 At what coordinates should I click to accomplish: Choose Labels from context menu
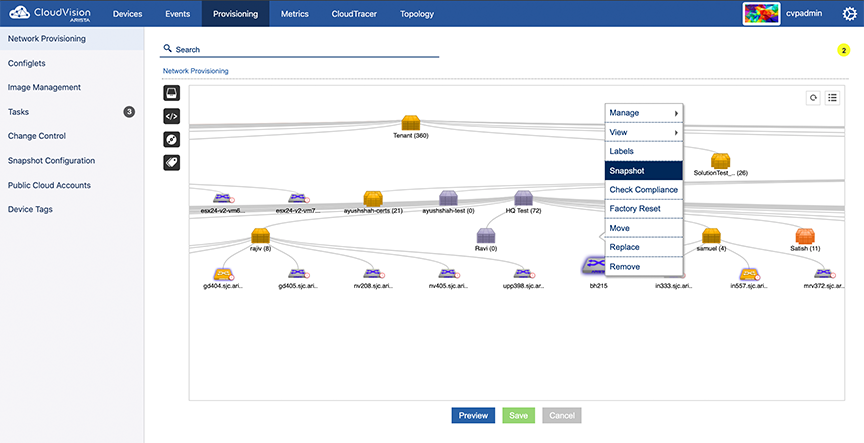(644, 151)
